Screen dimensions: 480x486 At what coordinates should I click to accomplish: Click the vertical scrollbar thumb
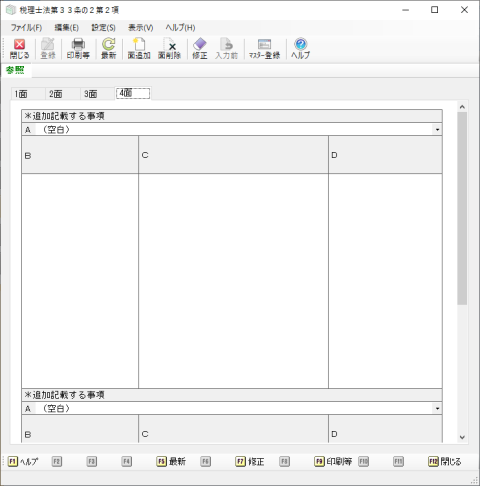click(x=462, y=208)
